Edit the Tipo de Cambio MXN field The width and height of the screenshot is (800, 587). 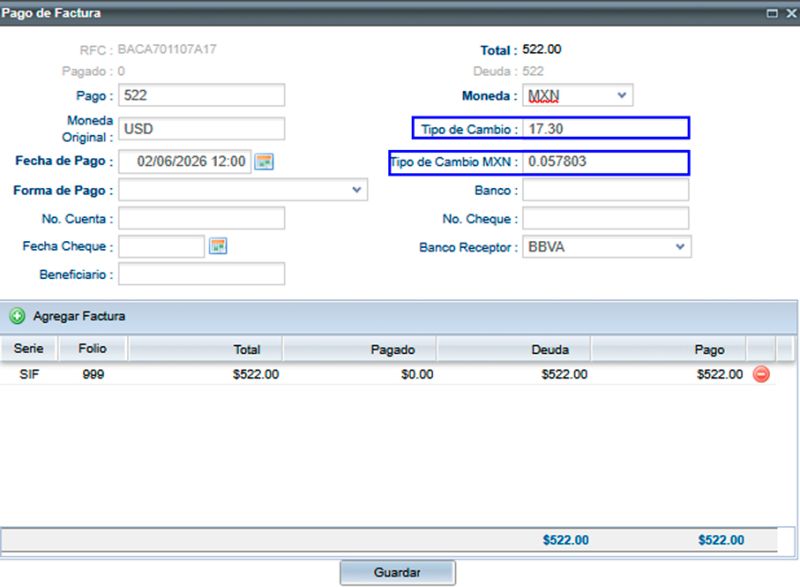605,162
